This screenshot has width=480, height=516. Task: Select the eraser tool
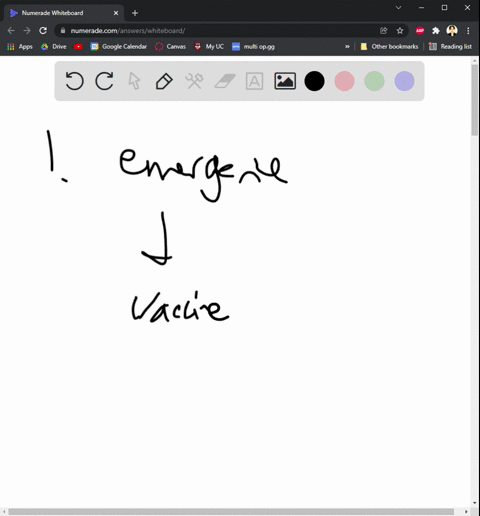(x=225, y=81)
